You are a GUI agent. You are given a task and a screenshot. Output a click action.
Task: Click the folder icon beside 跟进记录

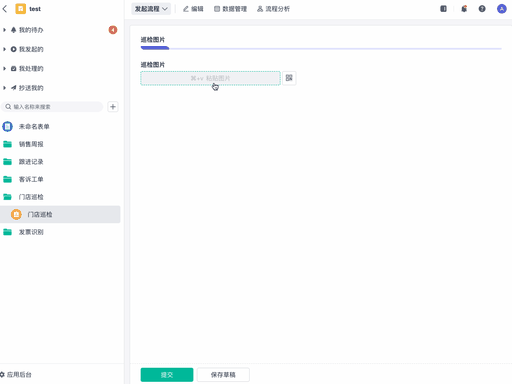[x=7, y=162]
